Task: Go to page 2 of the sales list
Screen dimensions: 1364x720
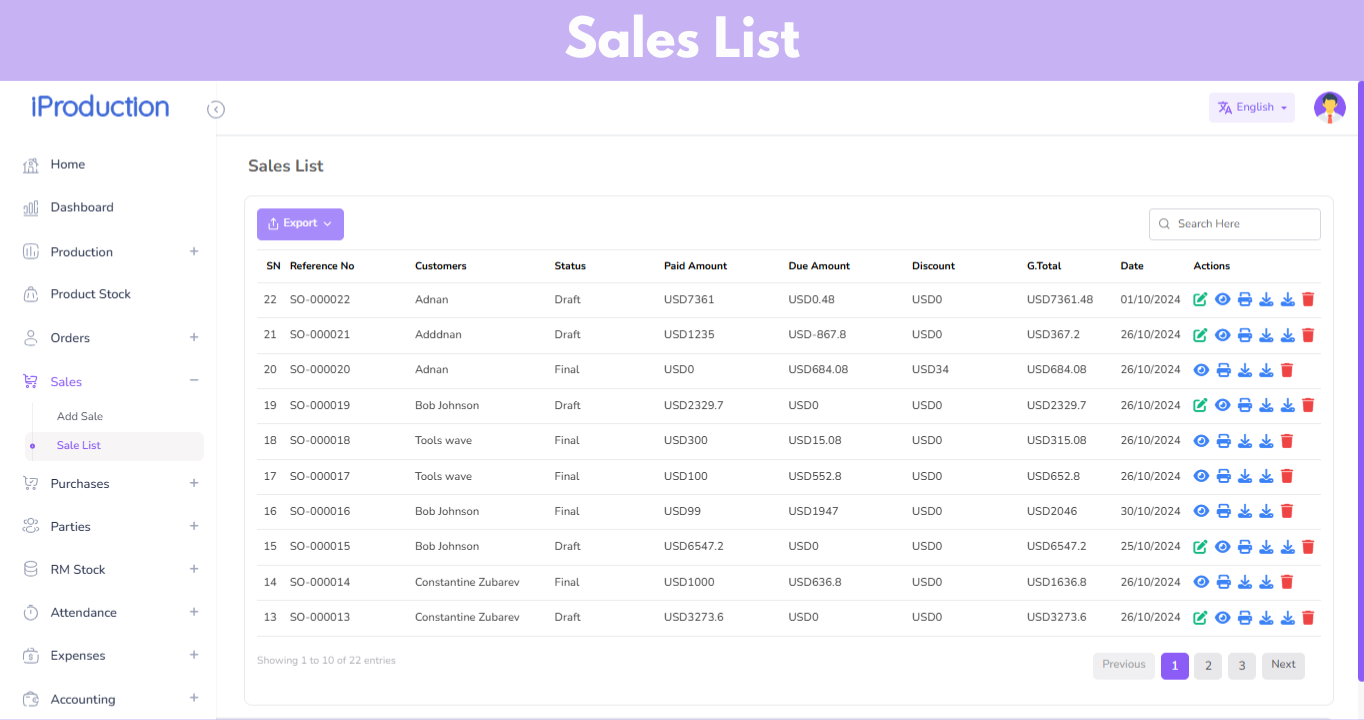Action: coord(1208,666)
